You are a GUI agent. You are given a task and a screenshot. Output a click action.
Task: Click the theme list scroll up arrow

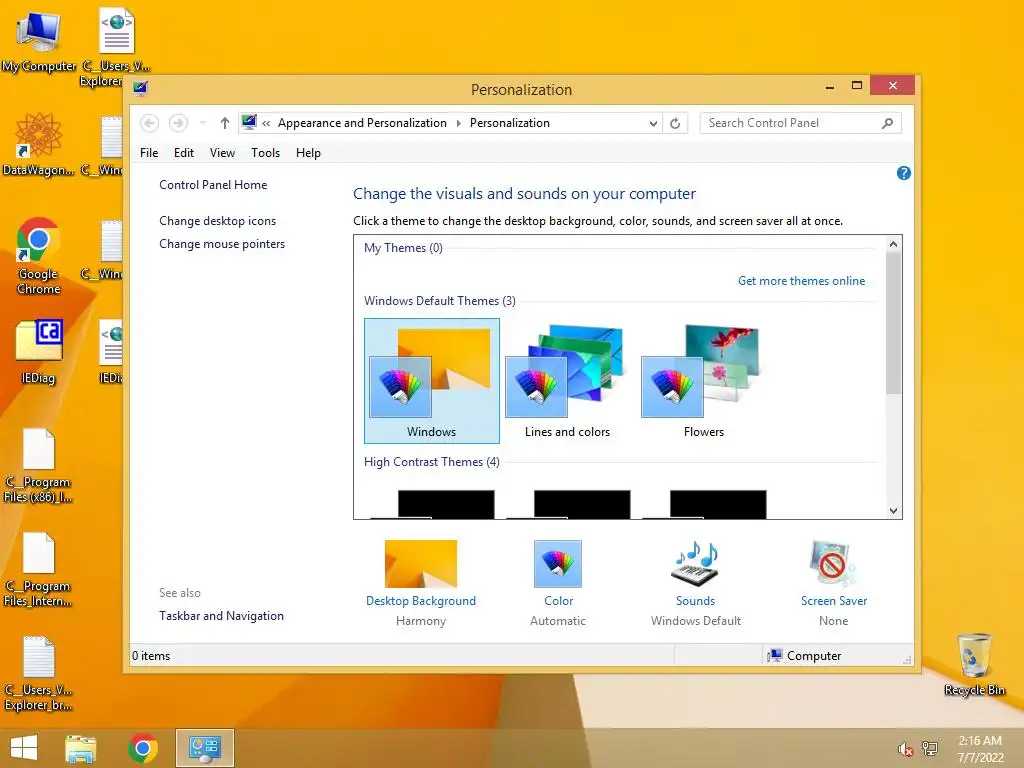tap(893, 244)
